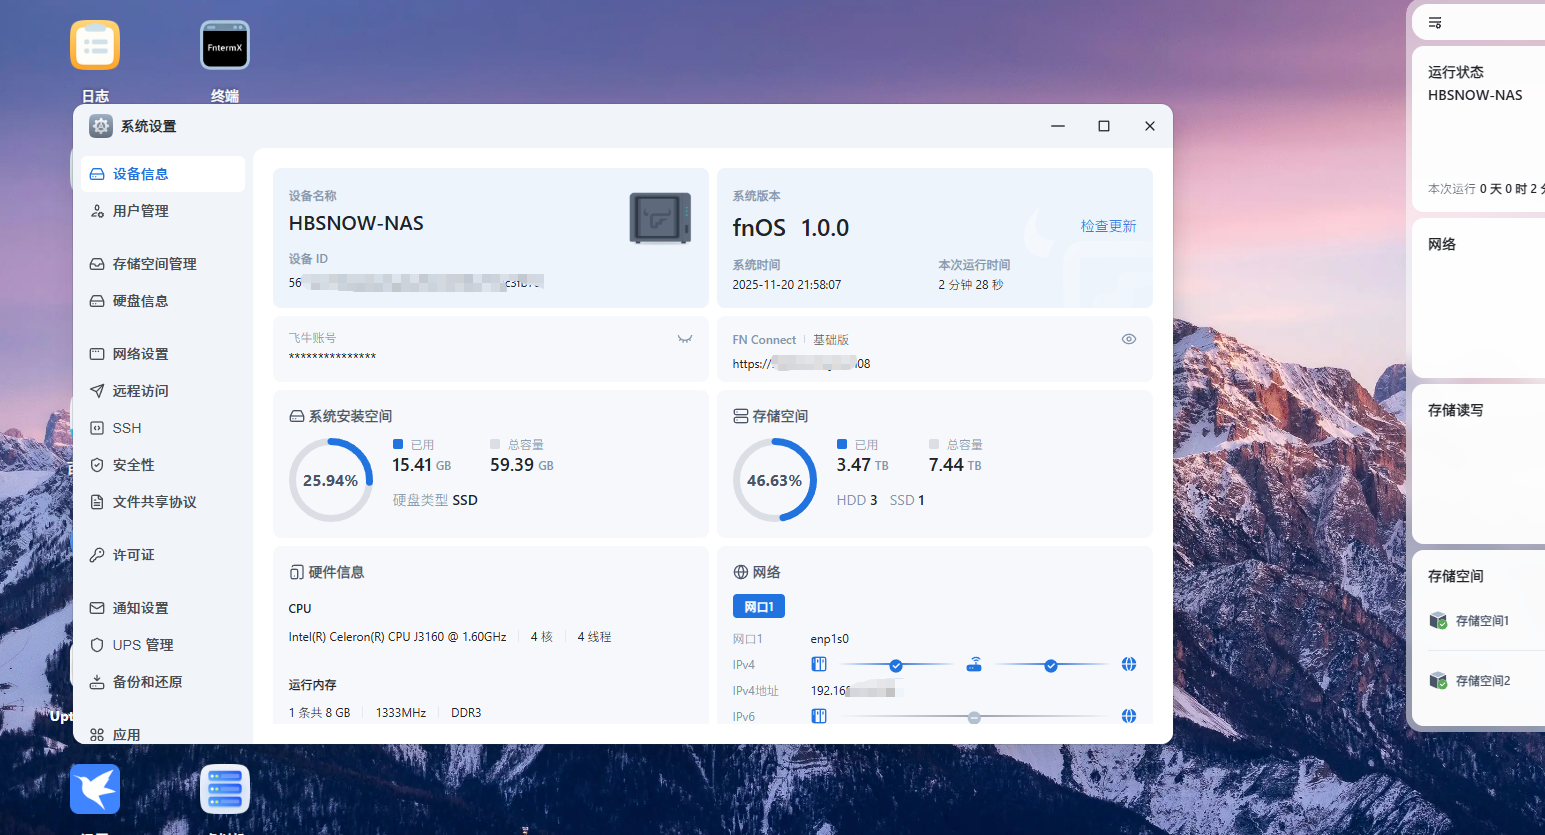Click the 通知设置 envelope icon
This screenshot has height=835, width=1545.
[x=97, y=608]
